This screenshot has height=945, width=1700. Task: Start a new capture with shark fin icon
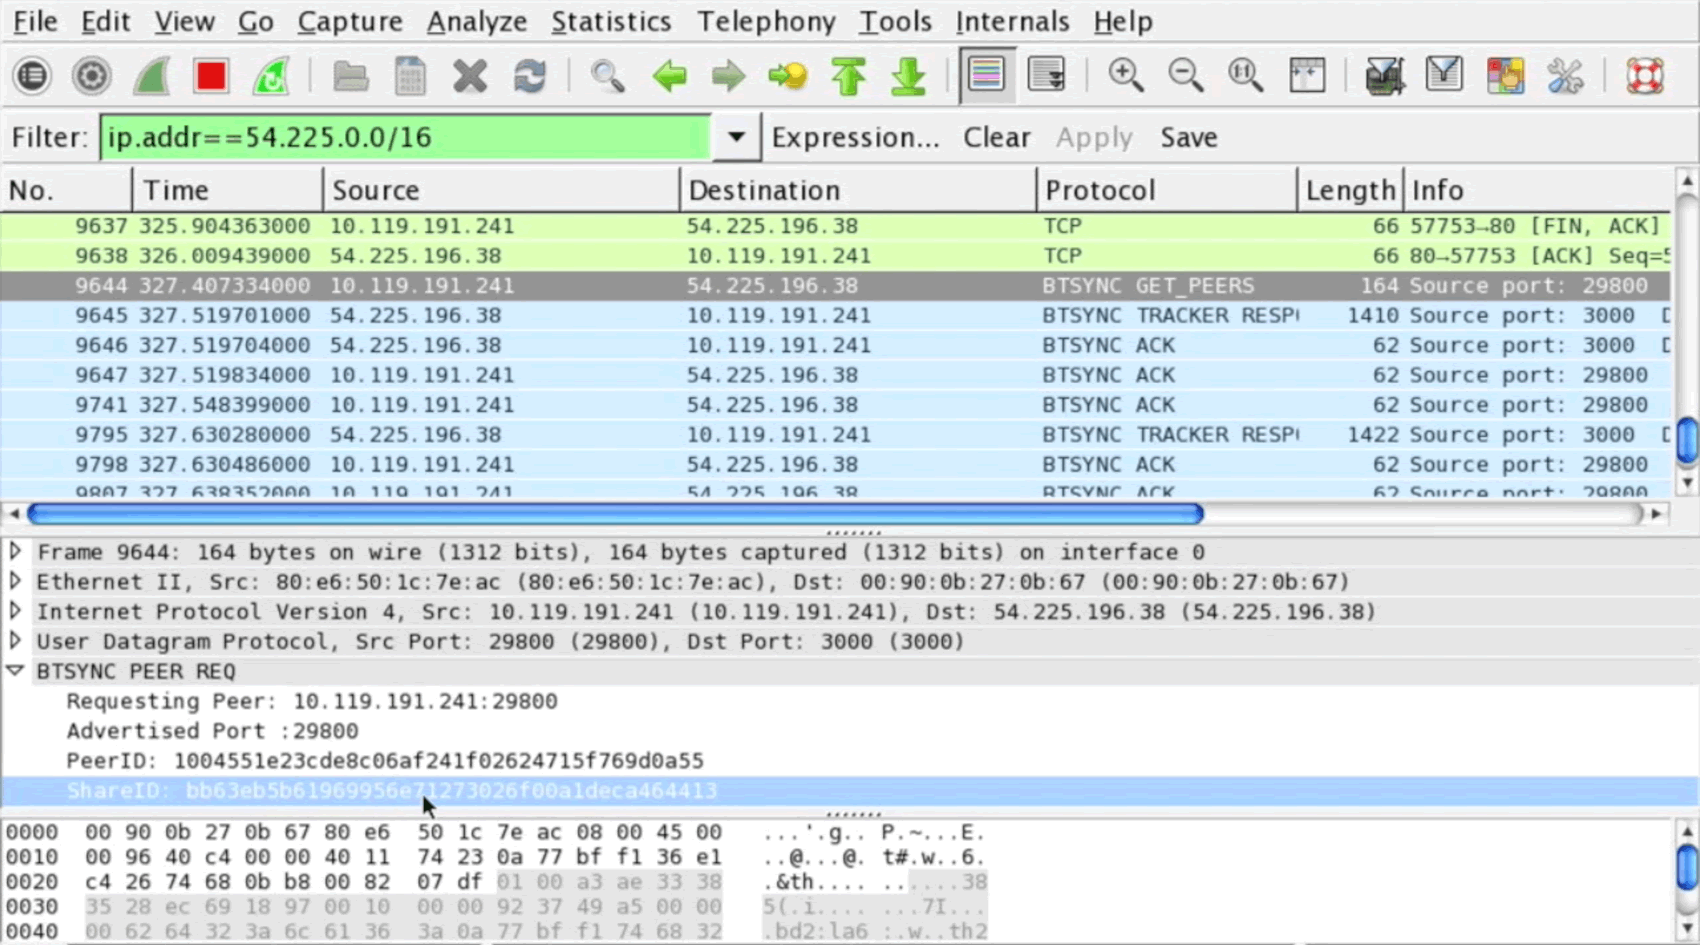151,76
